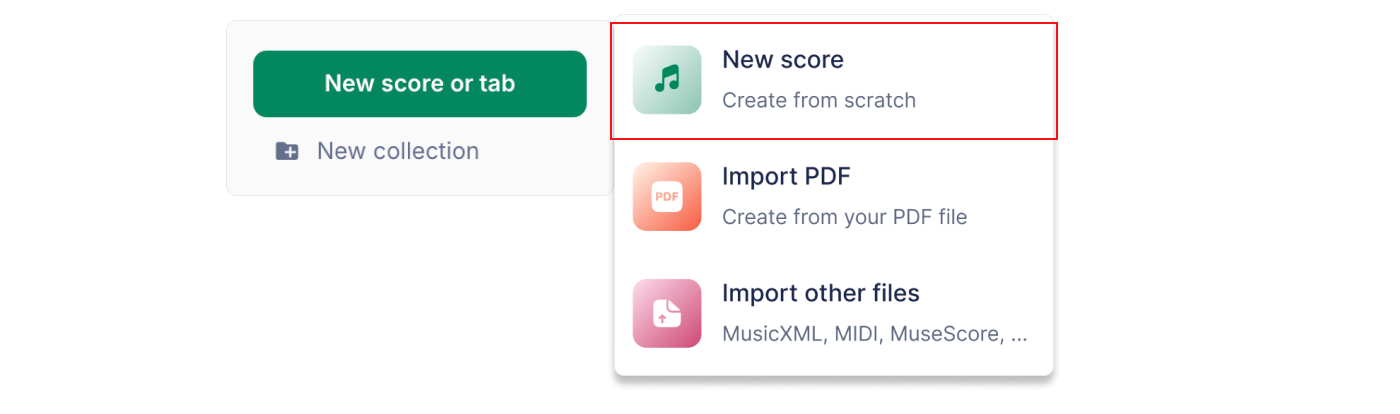
Task: Click the Create from your PDF file description
Action: 844,217
